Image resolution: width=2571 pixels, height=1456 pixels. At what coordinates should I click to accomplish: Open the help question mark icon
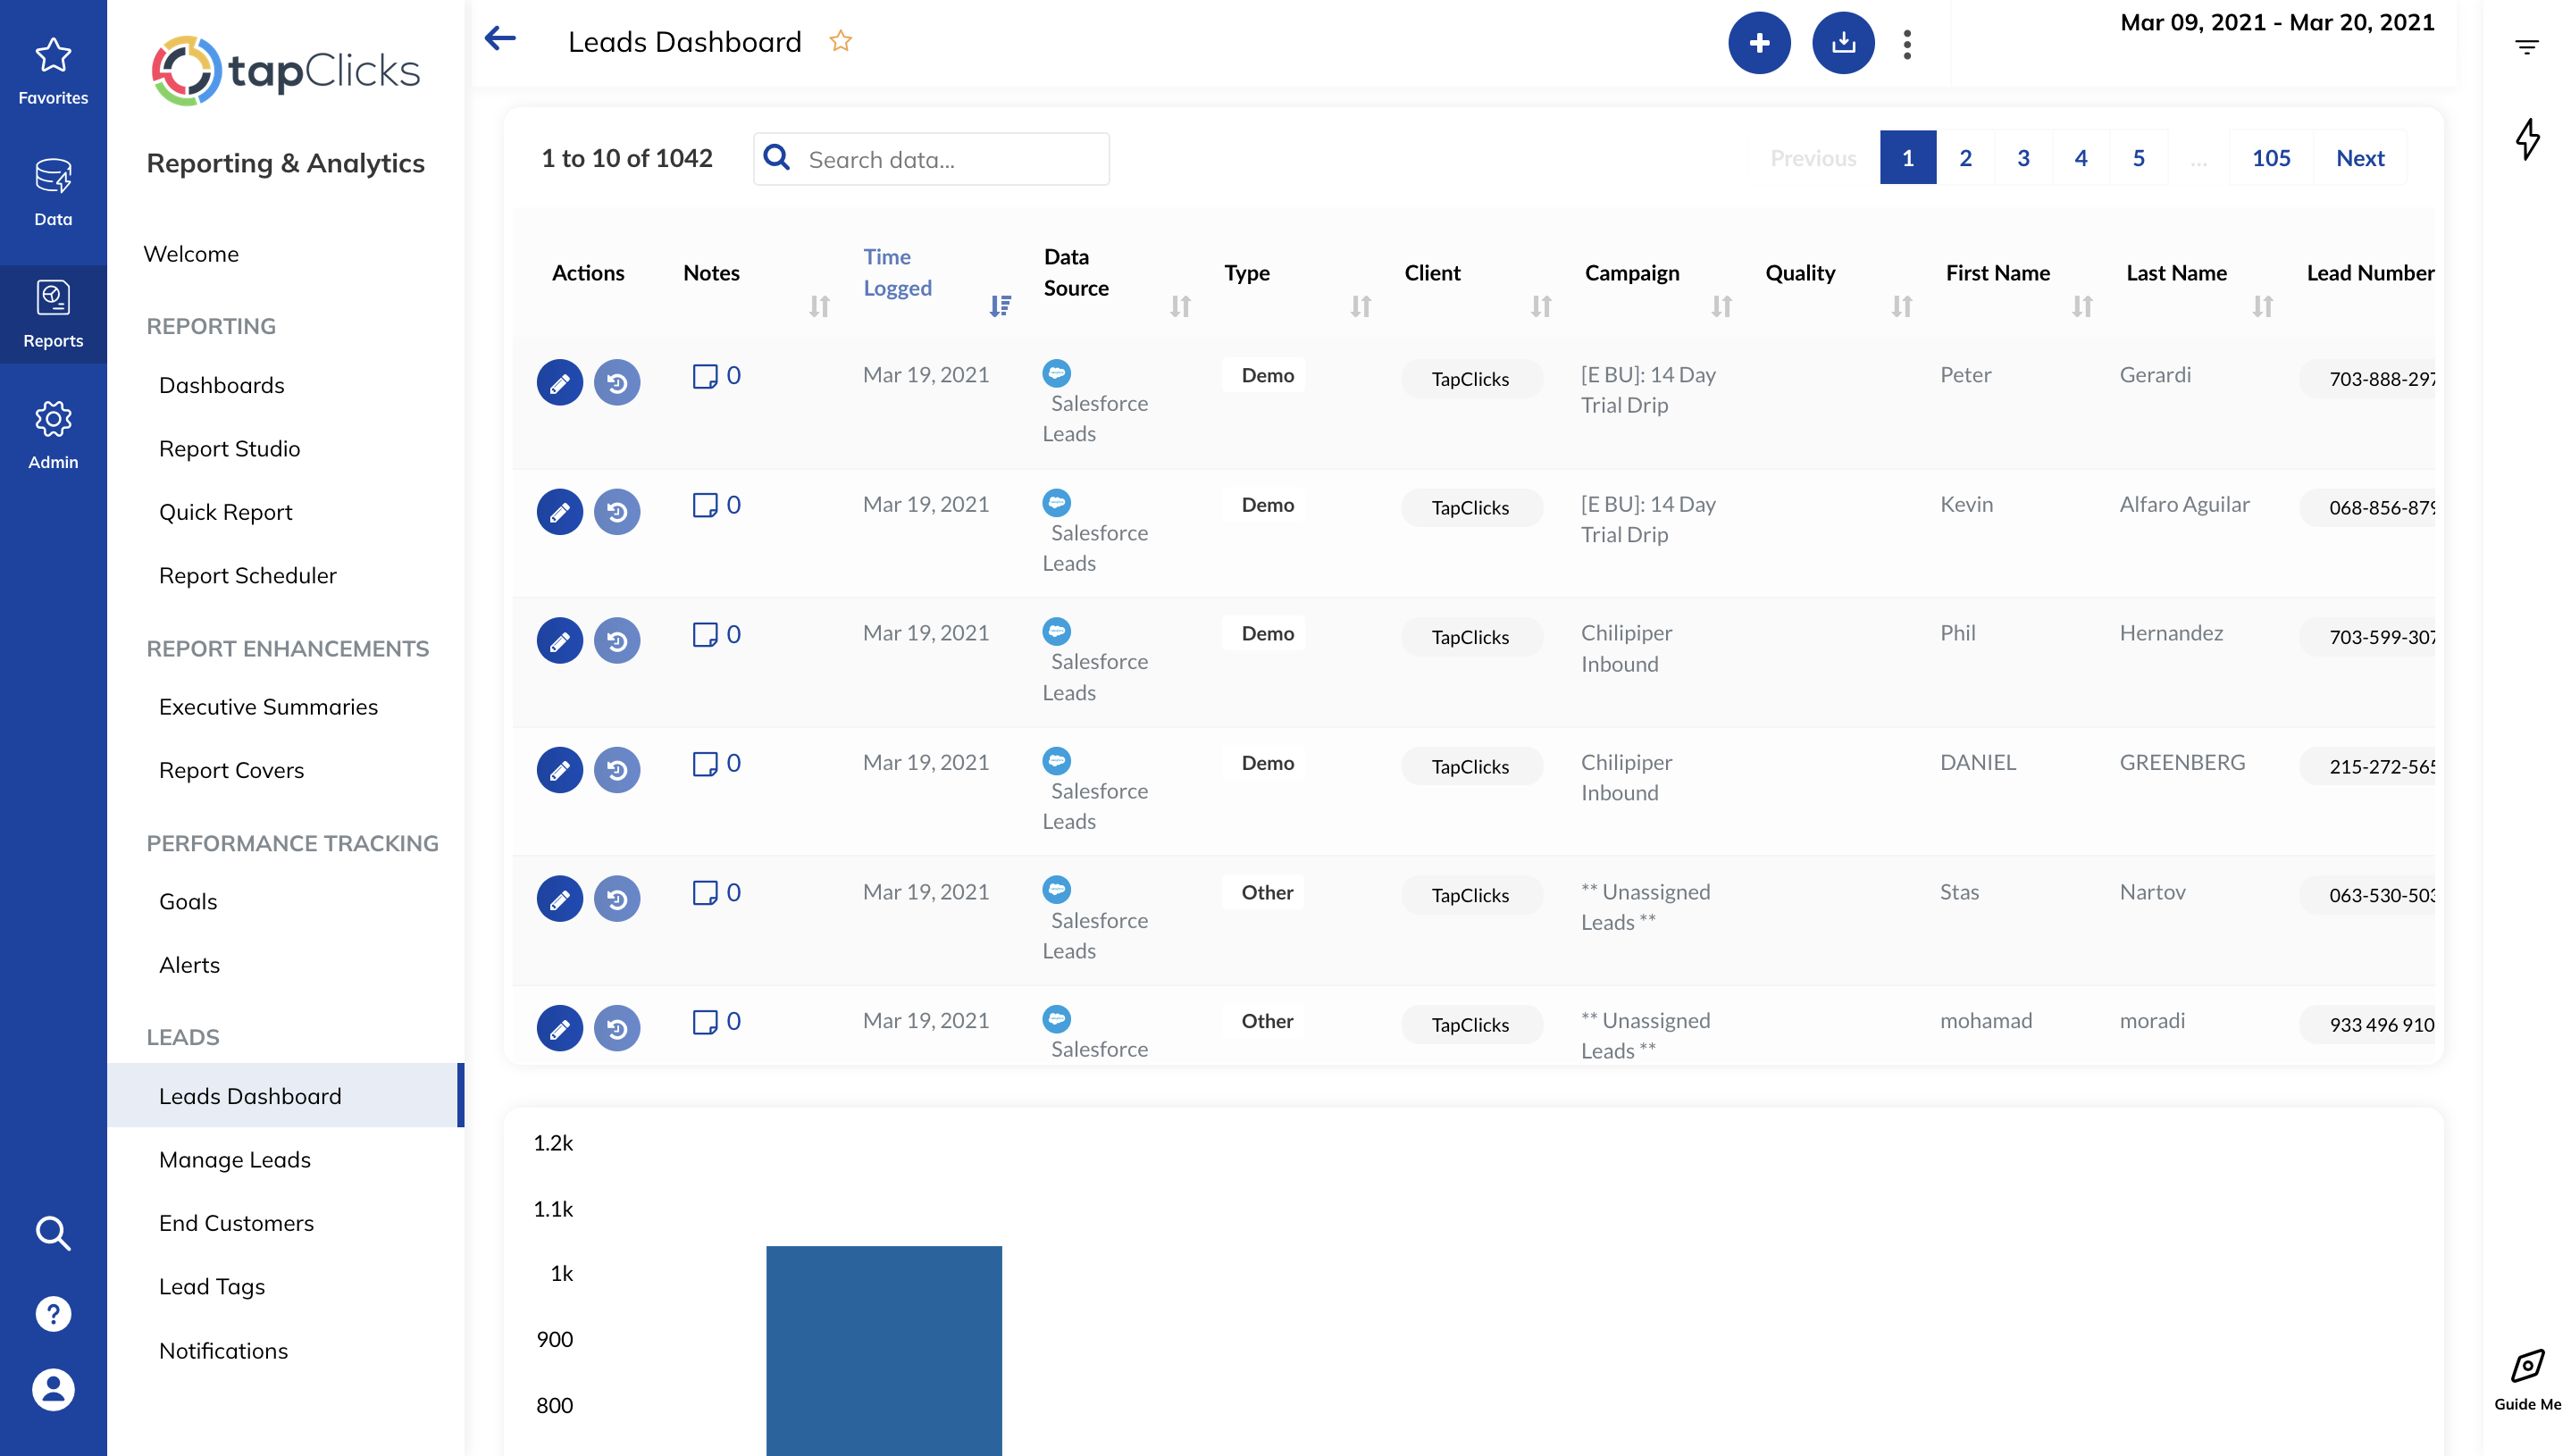(x=53, y=1313)
